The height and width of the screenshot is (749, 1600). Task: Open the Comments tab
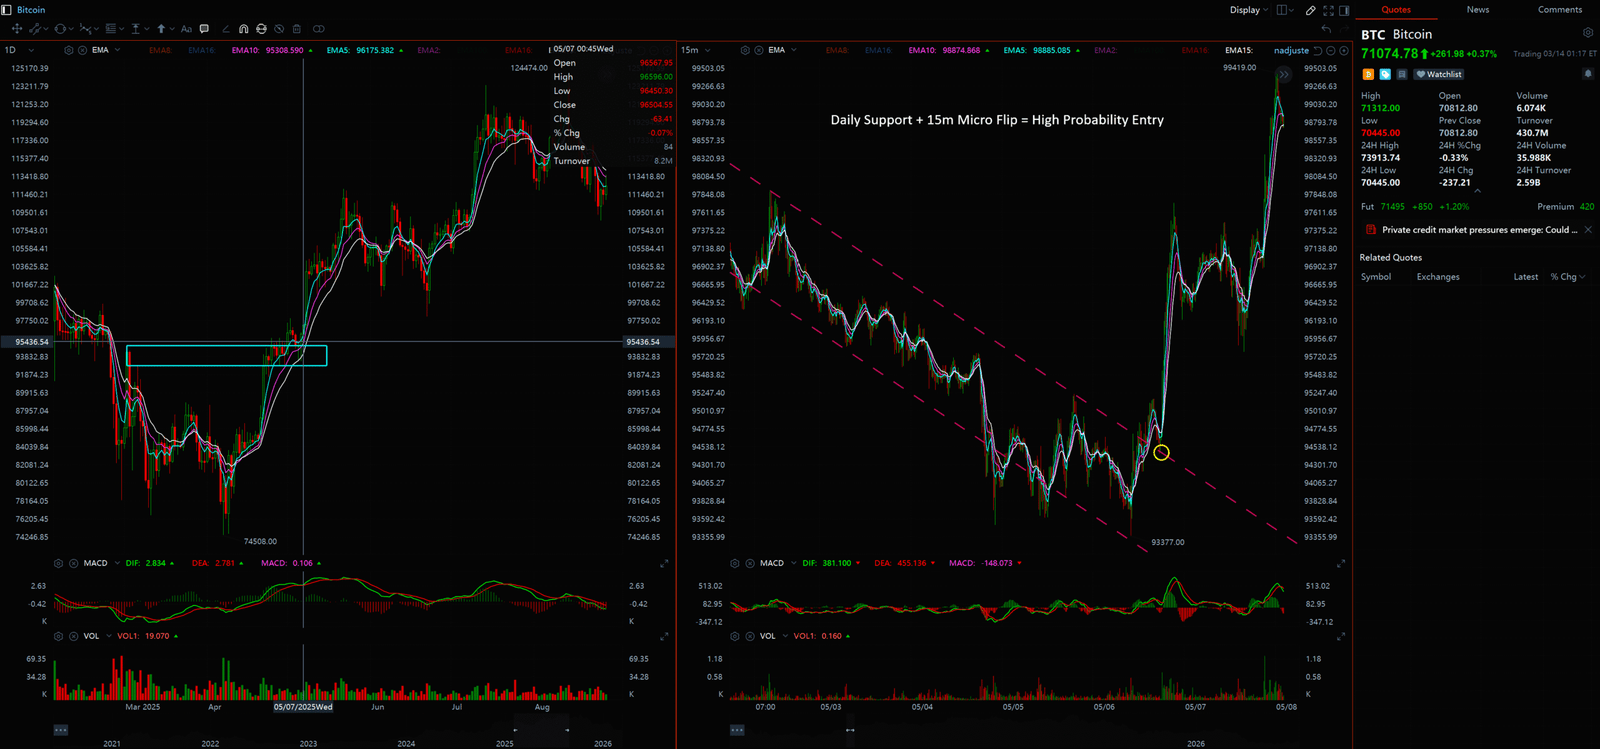(x=1559, y=10)
